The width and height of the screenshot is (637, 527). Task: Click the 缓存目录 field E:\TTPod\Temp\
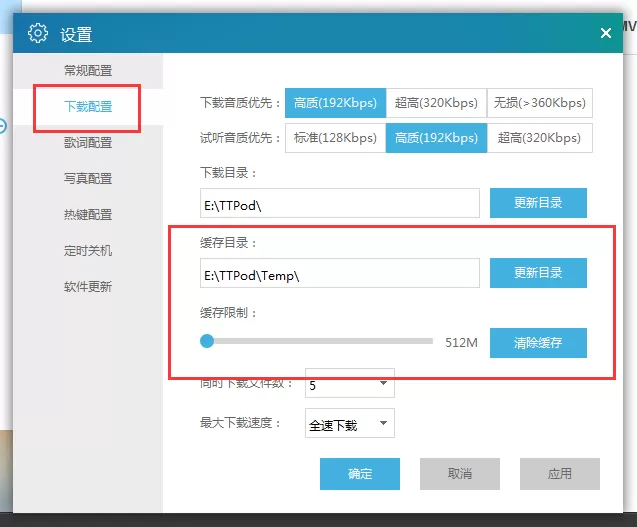tap(340, 273)
